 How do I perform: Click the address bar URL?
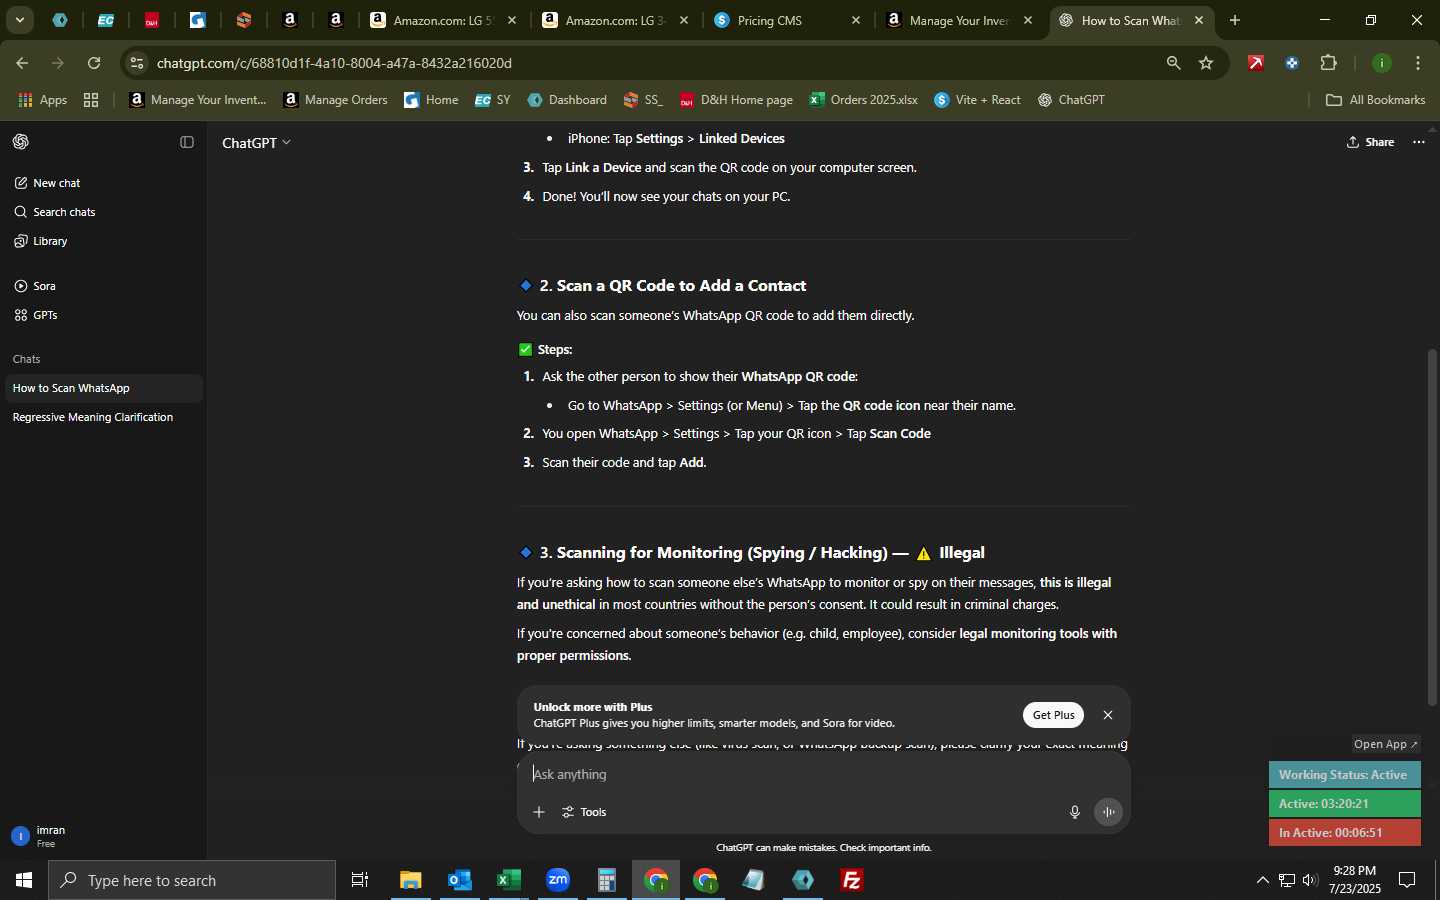[x=334, y=63]
